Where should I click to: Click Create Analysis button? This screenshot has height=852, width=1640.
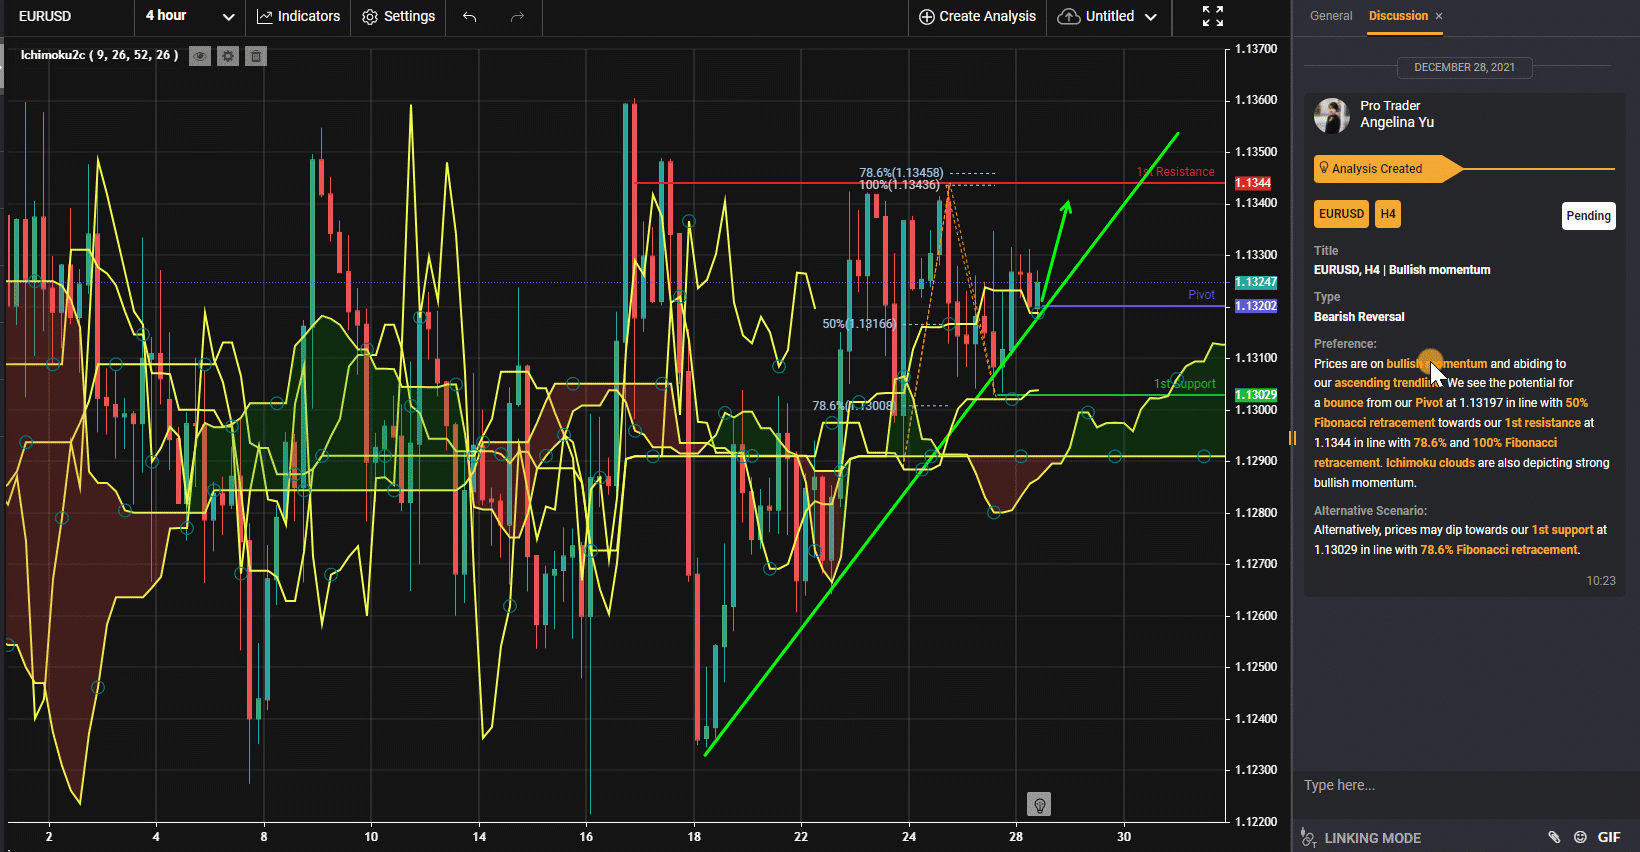(x=977, y=16)
